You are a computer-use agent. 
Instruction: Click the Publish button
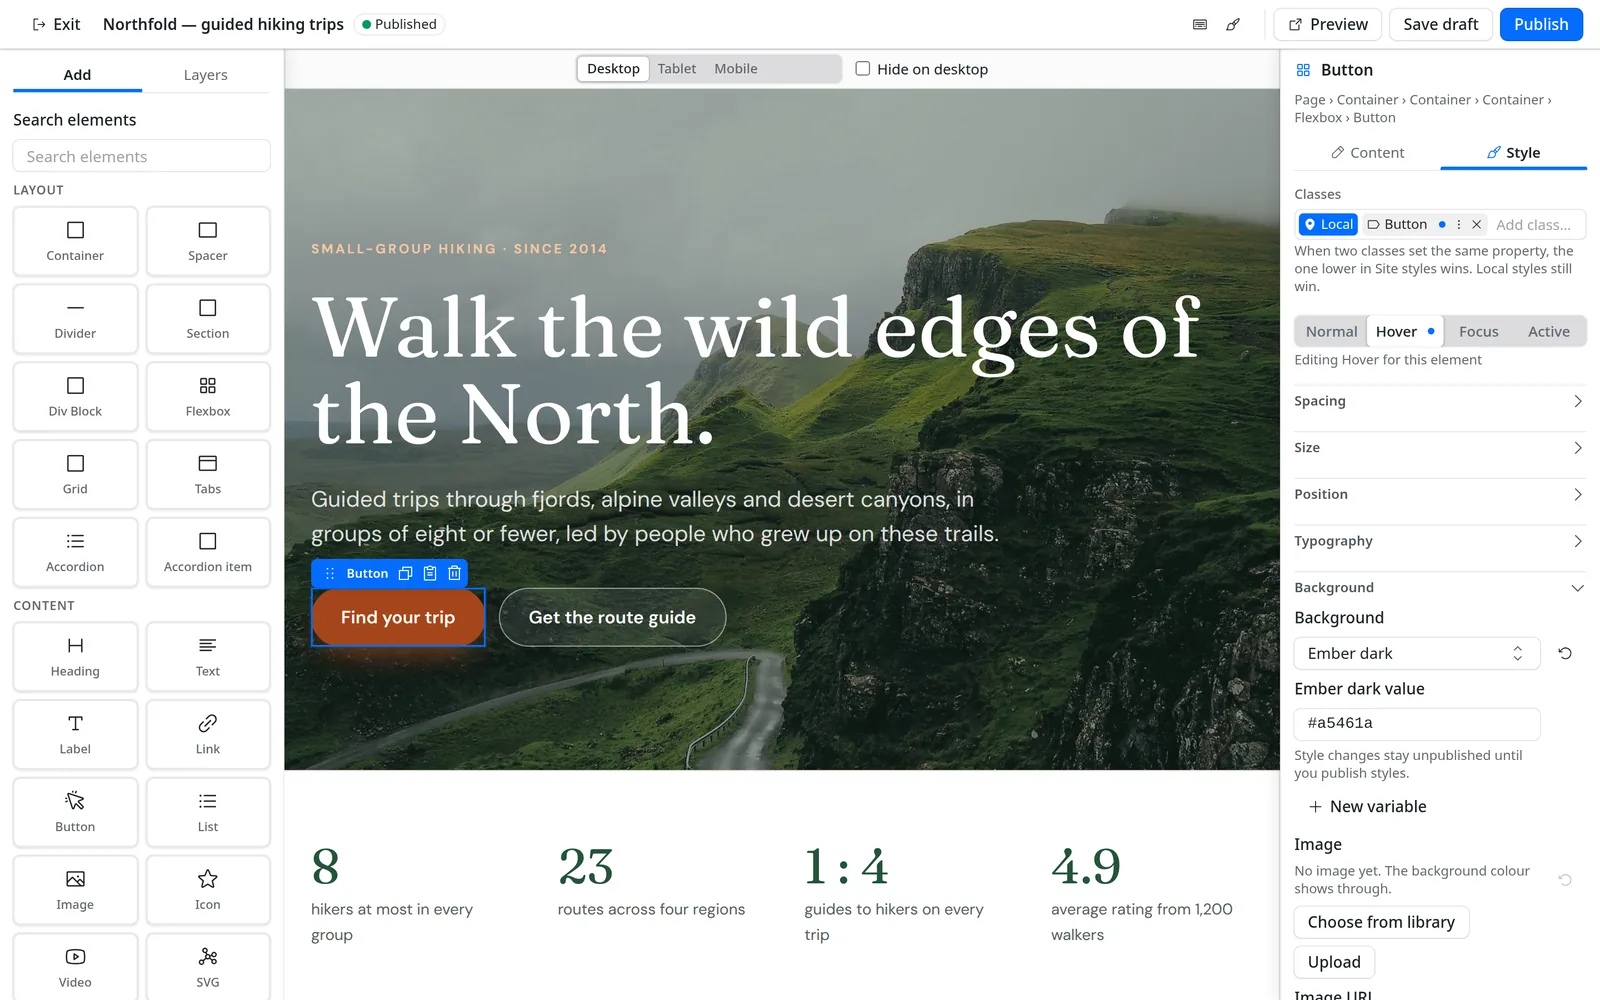pos(1540,24)
